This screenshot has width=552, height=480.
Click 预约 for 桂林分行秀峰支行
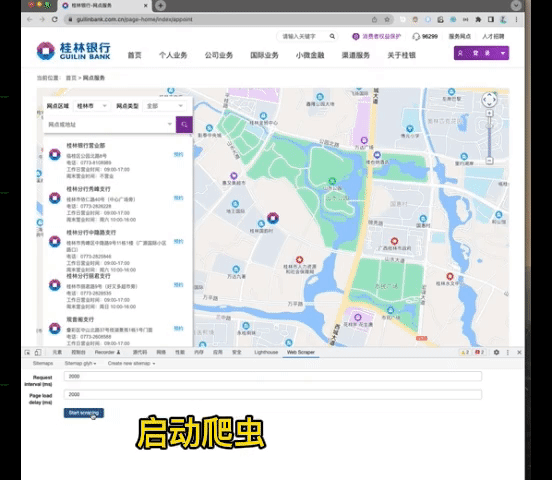click(x=178, y=198)
